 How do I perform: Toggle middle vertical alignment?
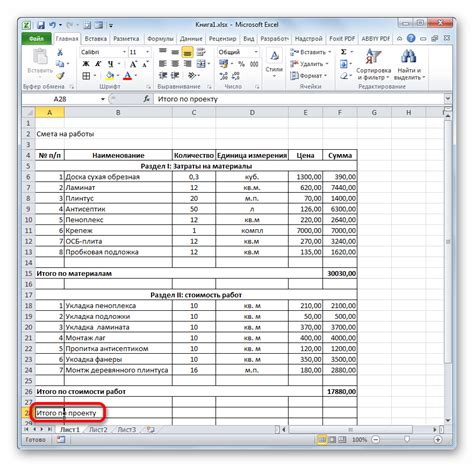coord(175,52)
